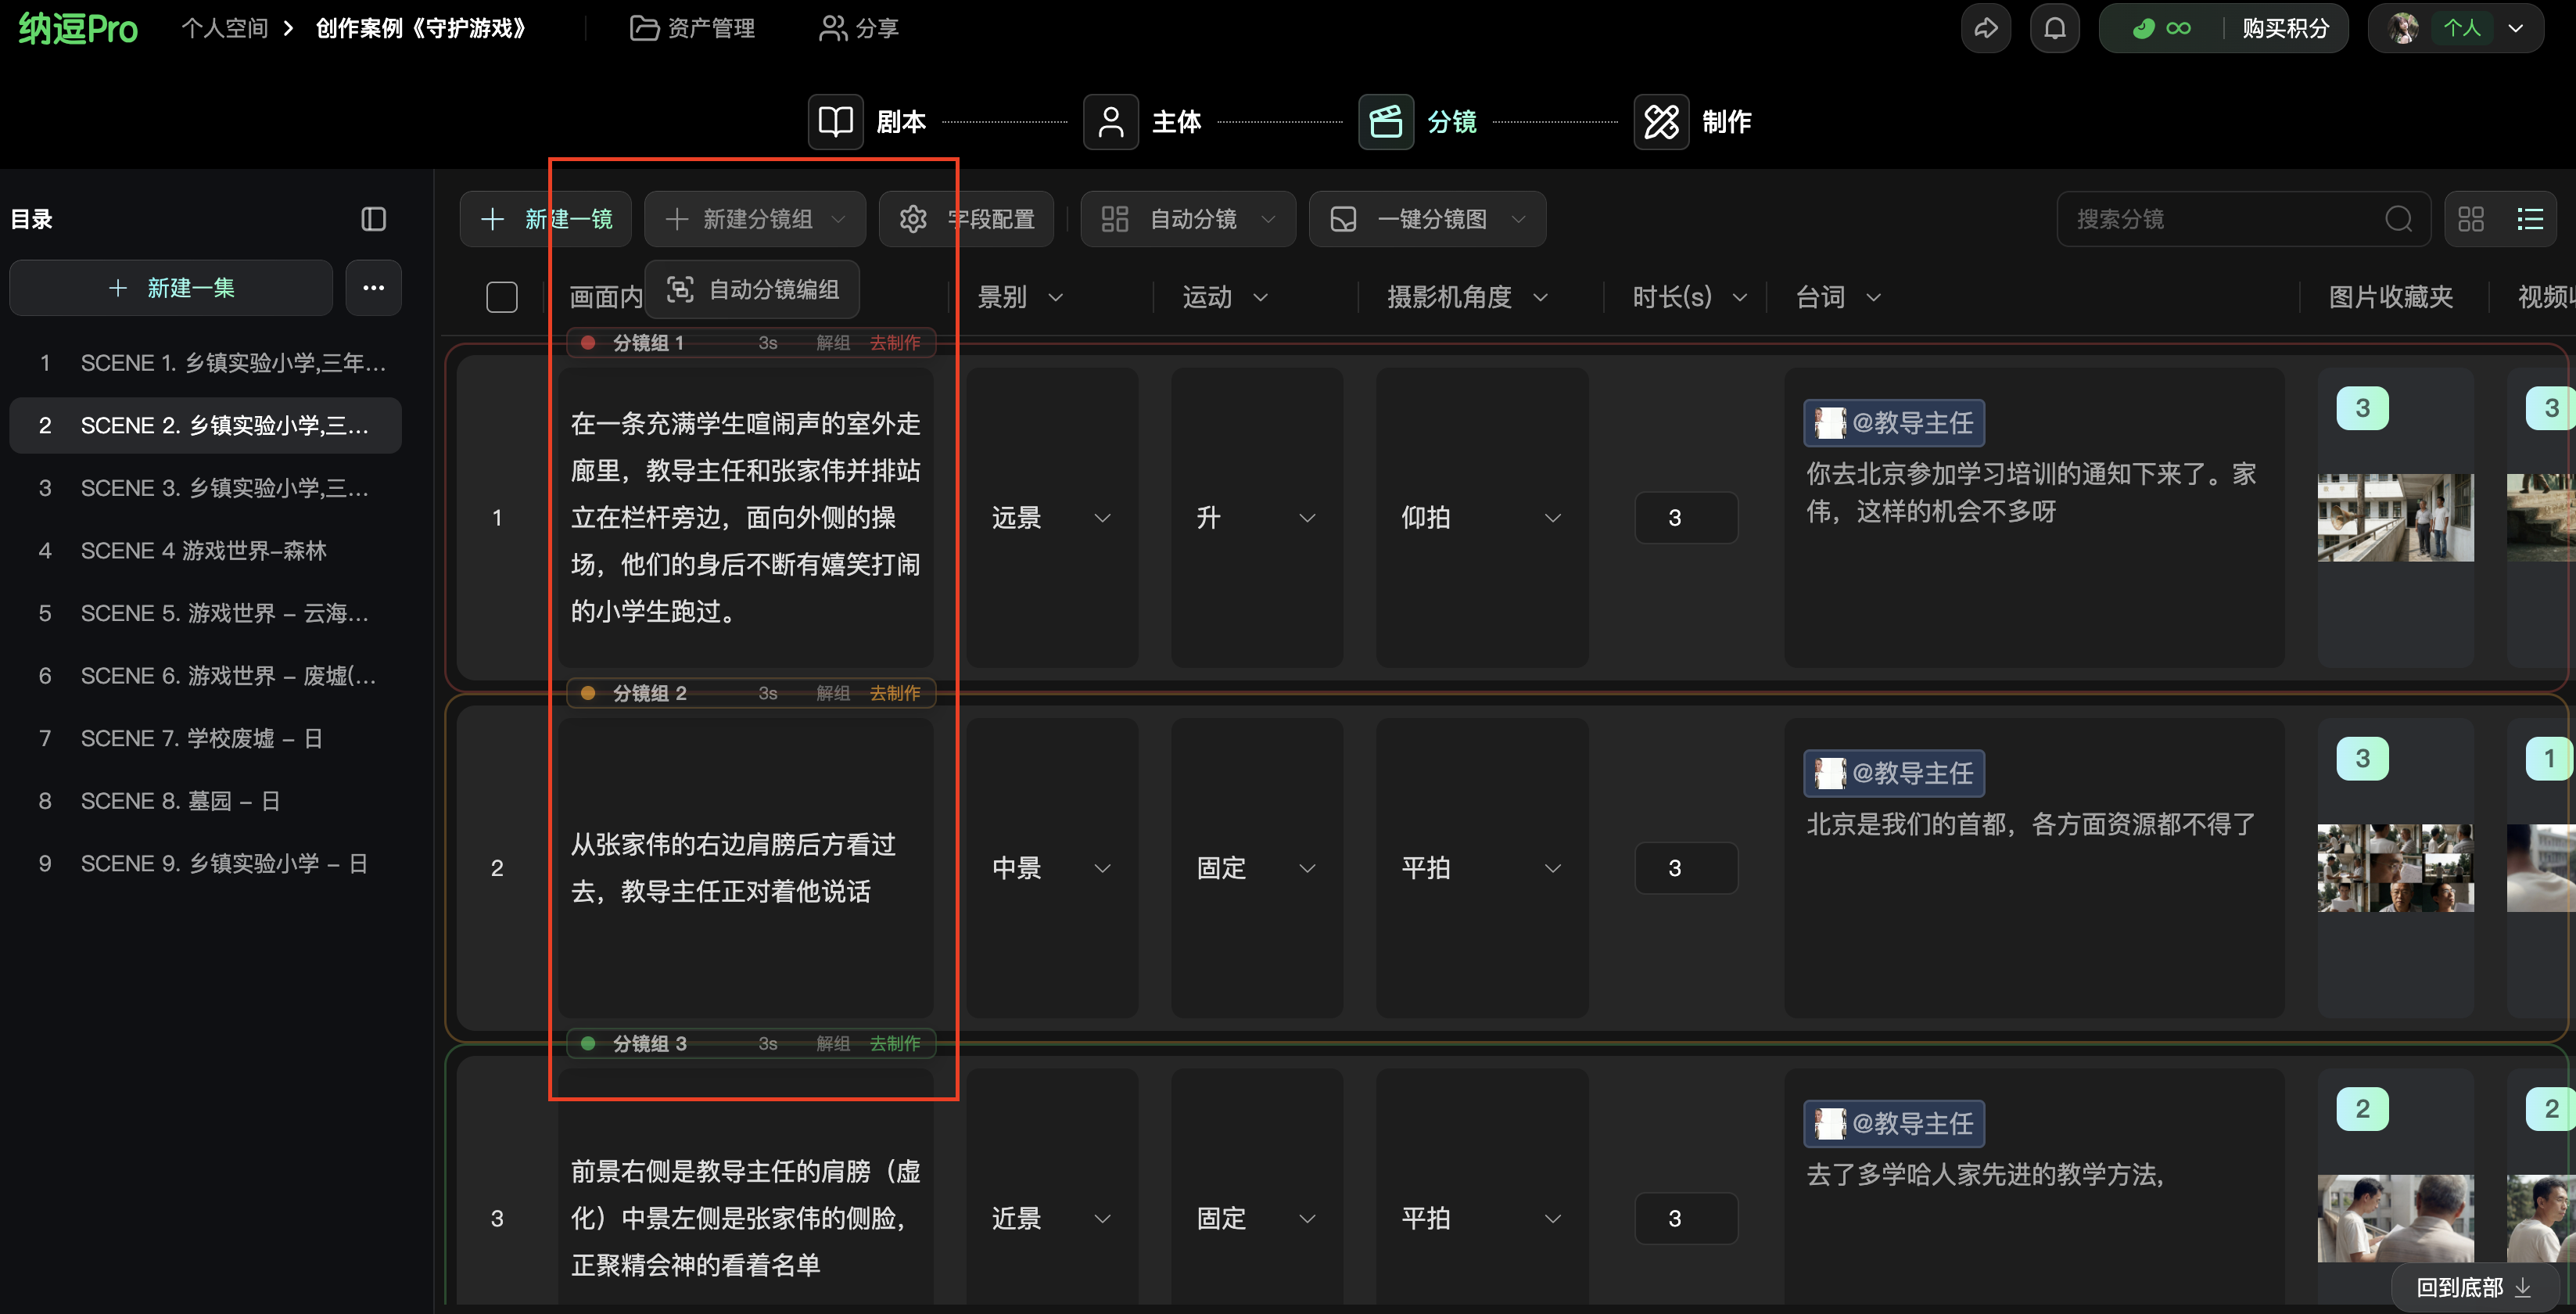Click the 纳逗Pro logo
This screenshot has height=1314, width=2576.
pos(78,29)
